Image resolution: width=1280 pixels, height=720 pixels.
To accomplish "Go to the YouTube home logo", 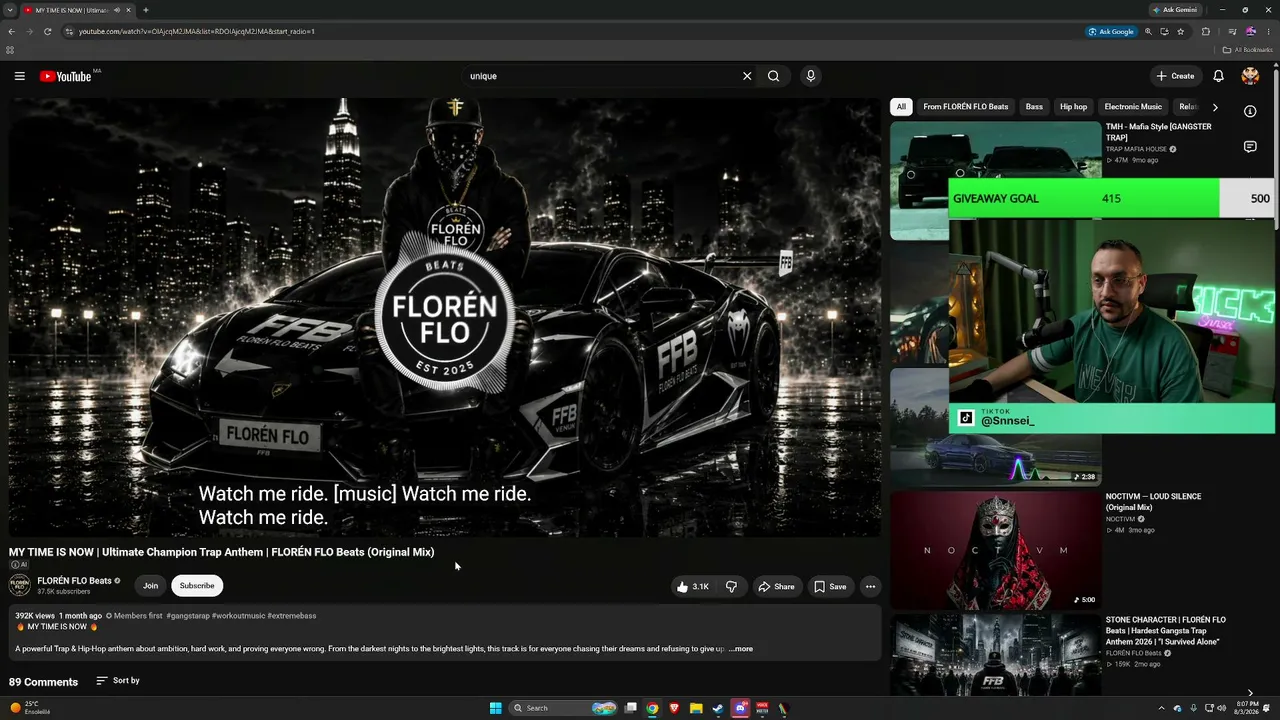I will coord(66,76).
